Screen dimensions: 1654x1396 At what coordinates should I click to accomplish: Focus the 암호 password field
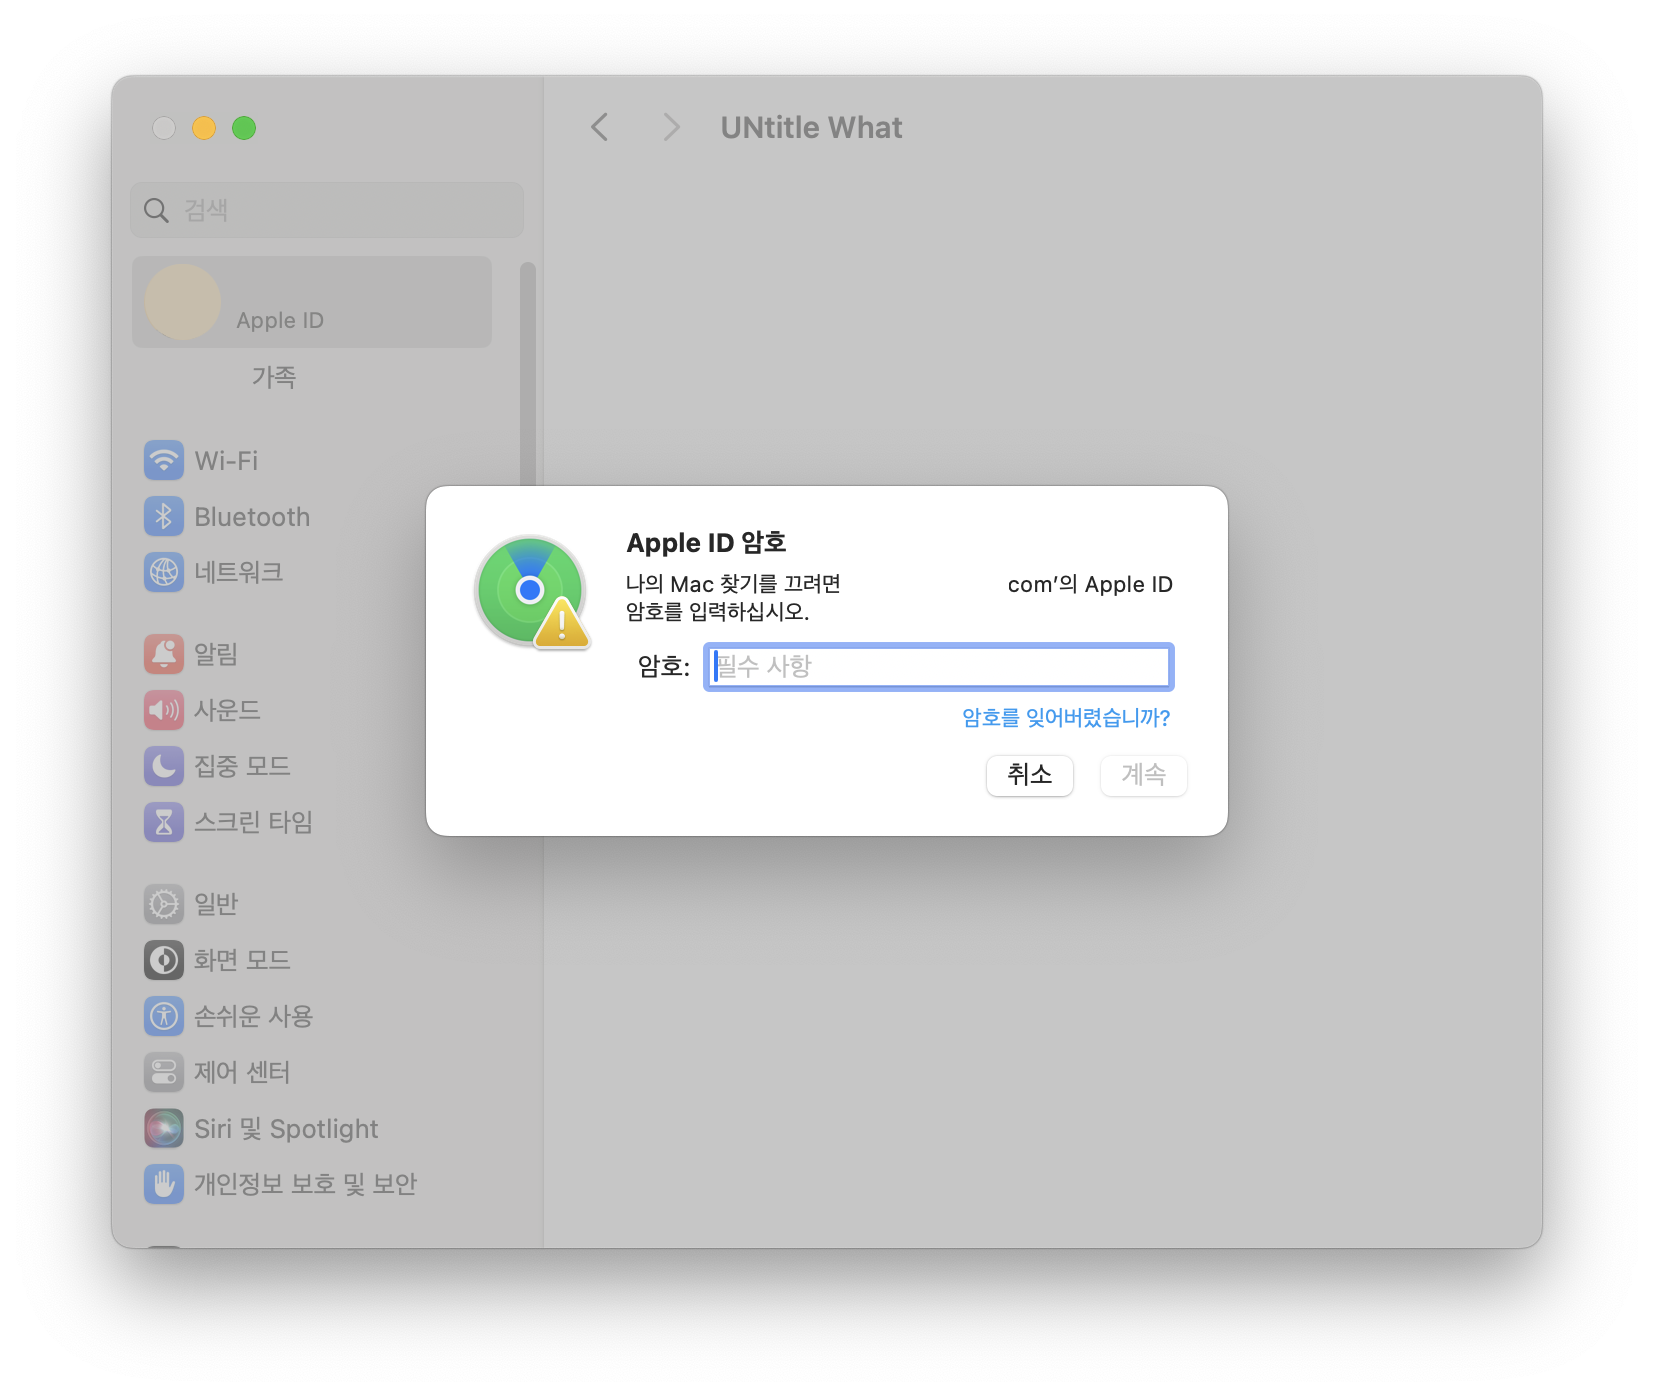tap(939, 667)
